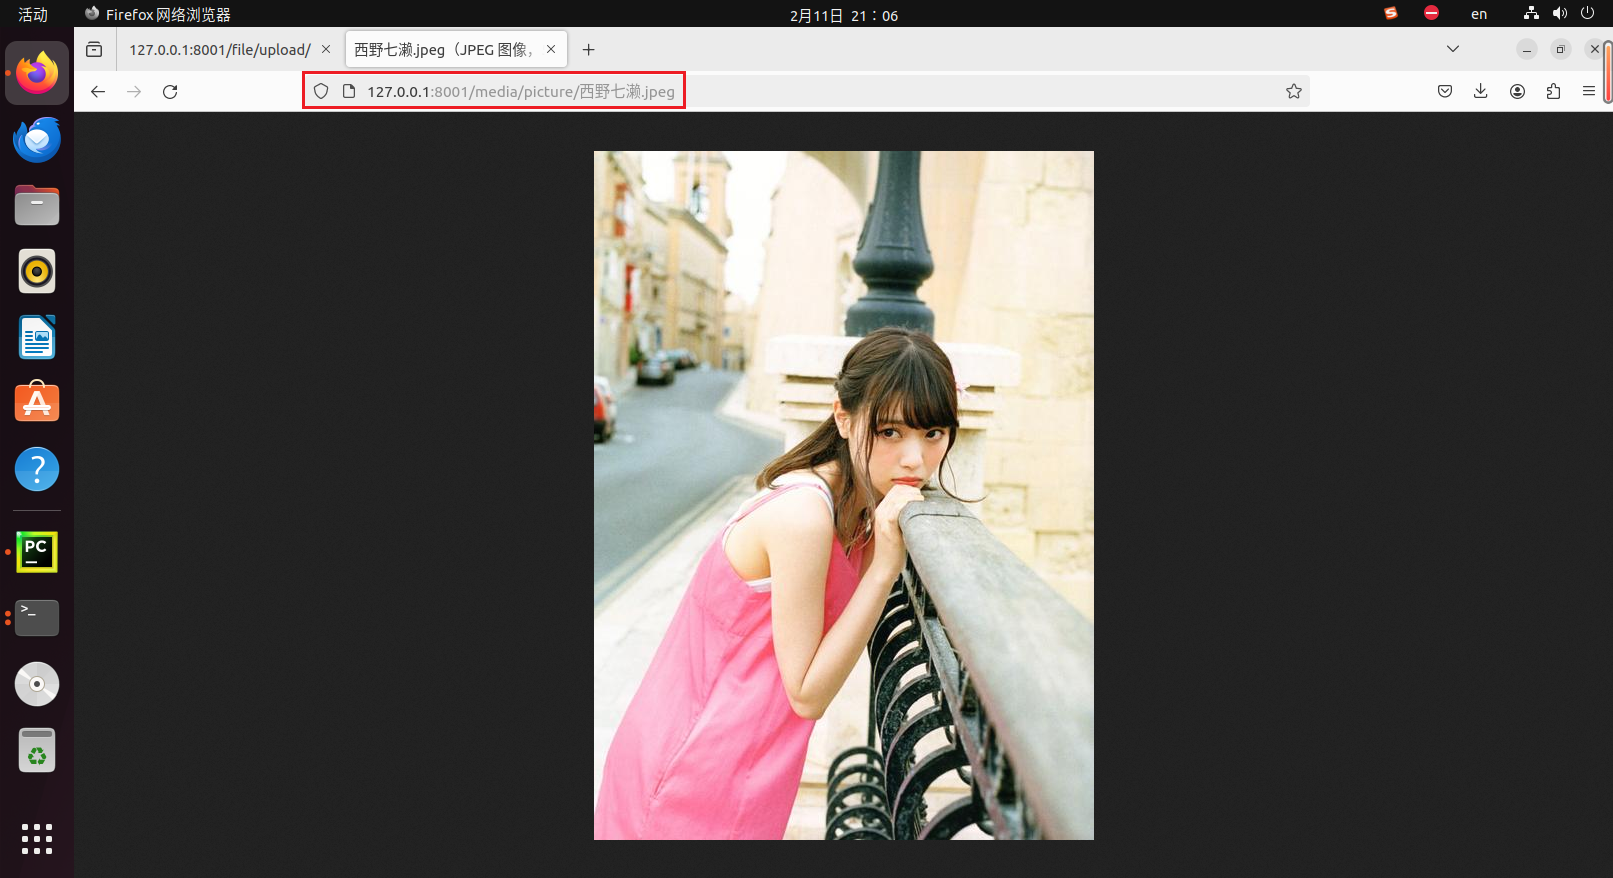
Task: Open the en input language indicator
Action: pyautogui.click(x=1478, y=15)
